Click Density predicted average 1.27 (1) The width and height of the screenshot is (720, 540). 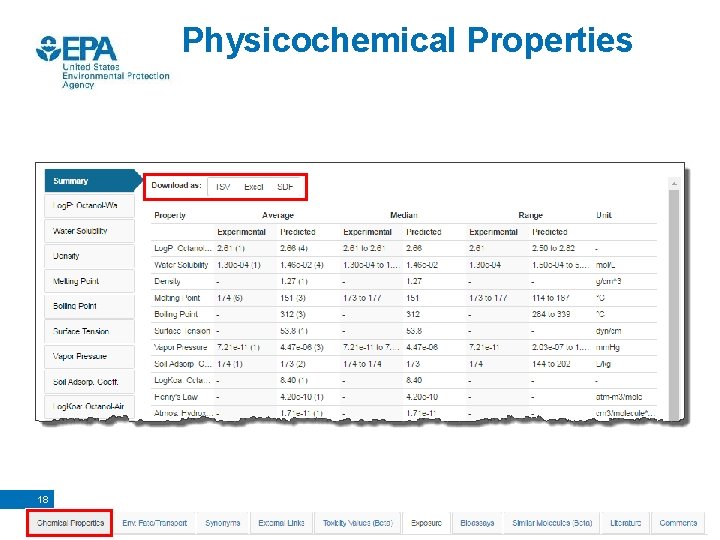(x=294, y=281)
